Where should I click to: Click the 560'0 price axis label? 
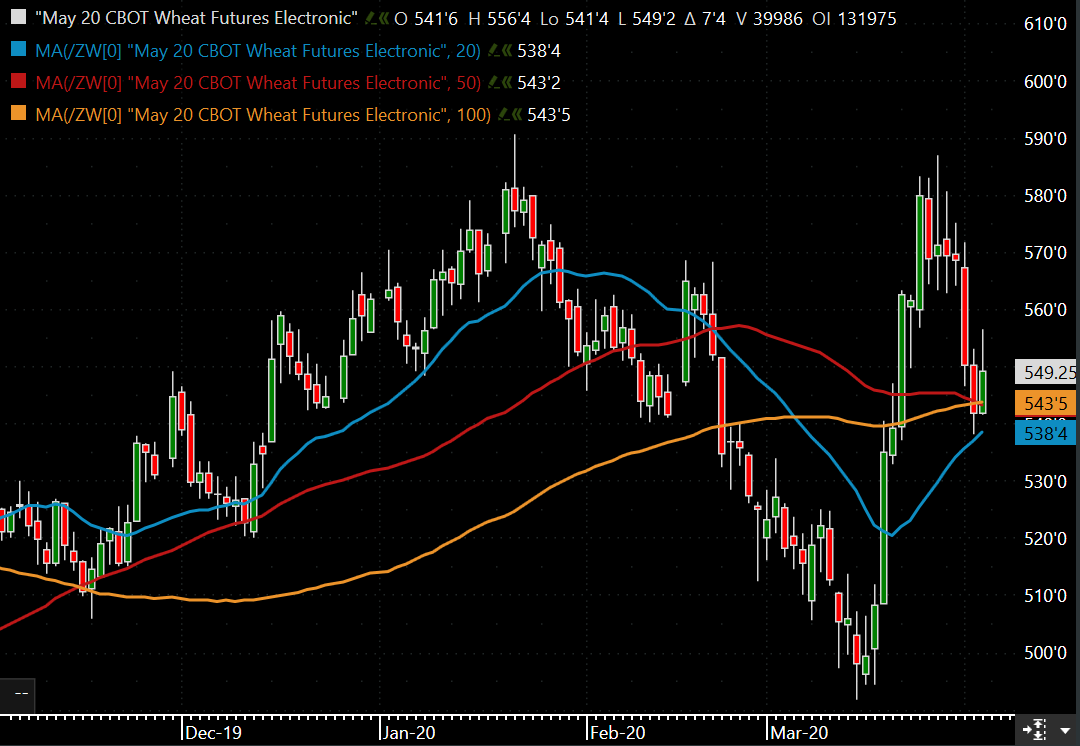1046,310
